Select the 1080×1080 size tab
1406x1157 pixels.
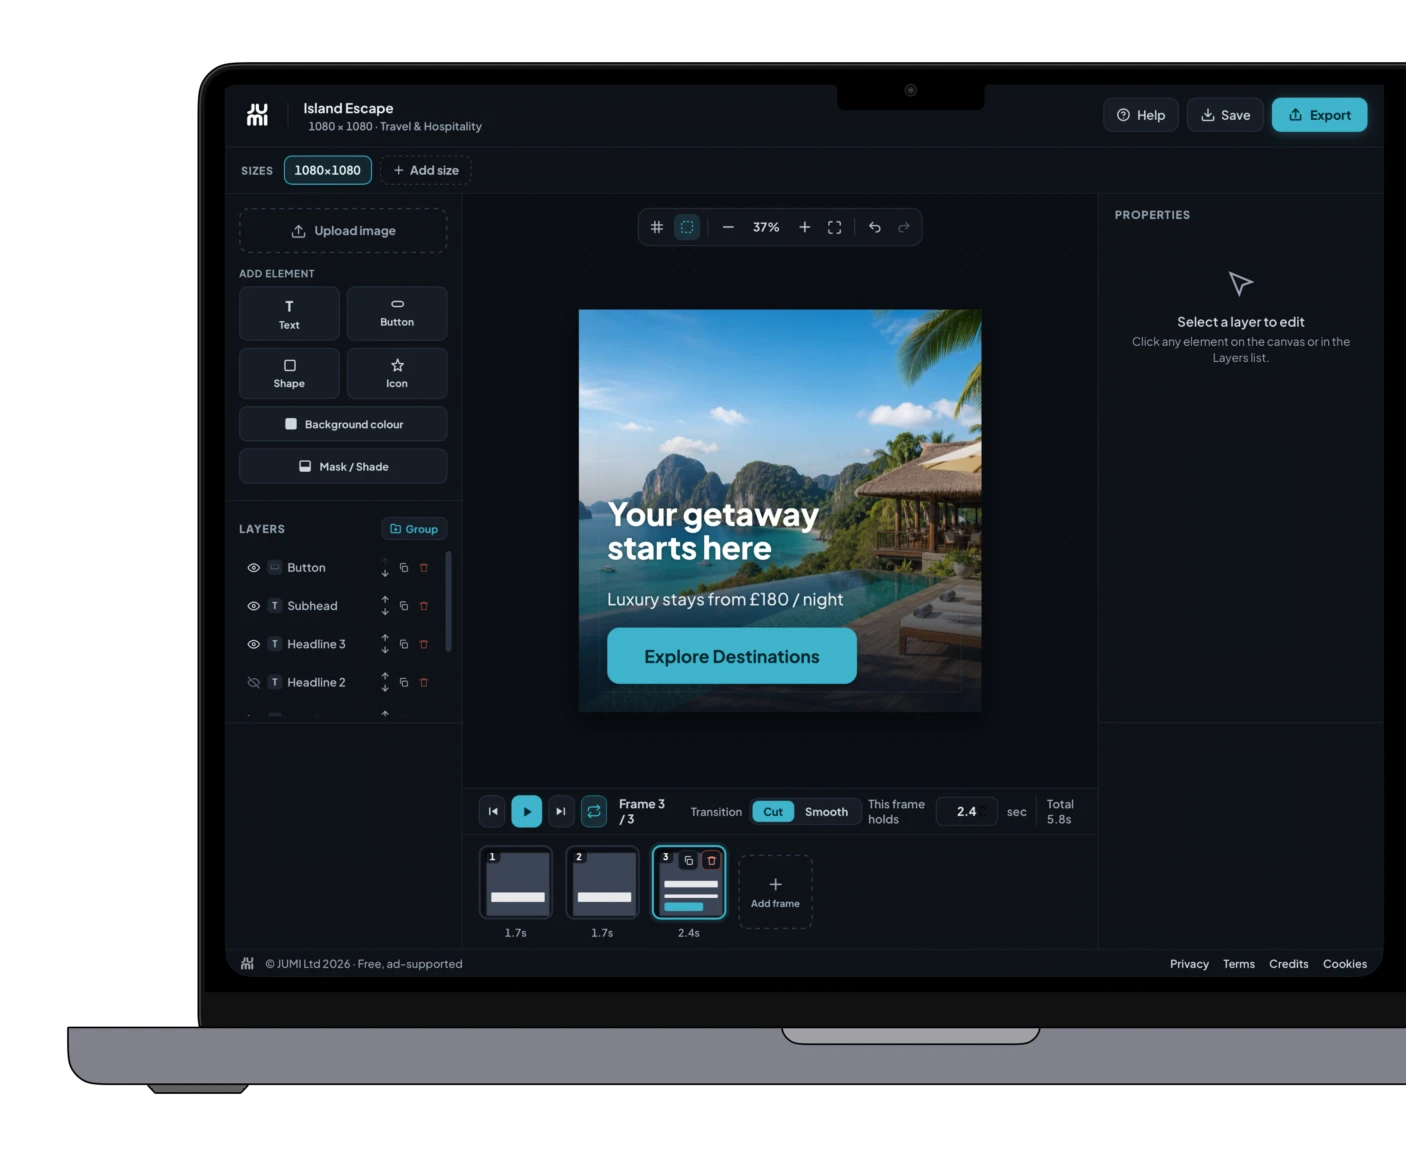[x=328, y=170]
